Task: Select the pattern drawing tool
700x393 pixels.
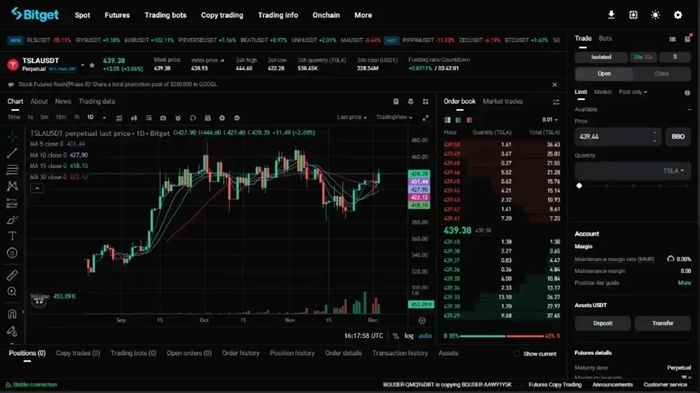Action: 12,186
